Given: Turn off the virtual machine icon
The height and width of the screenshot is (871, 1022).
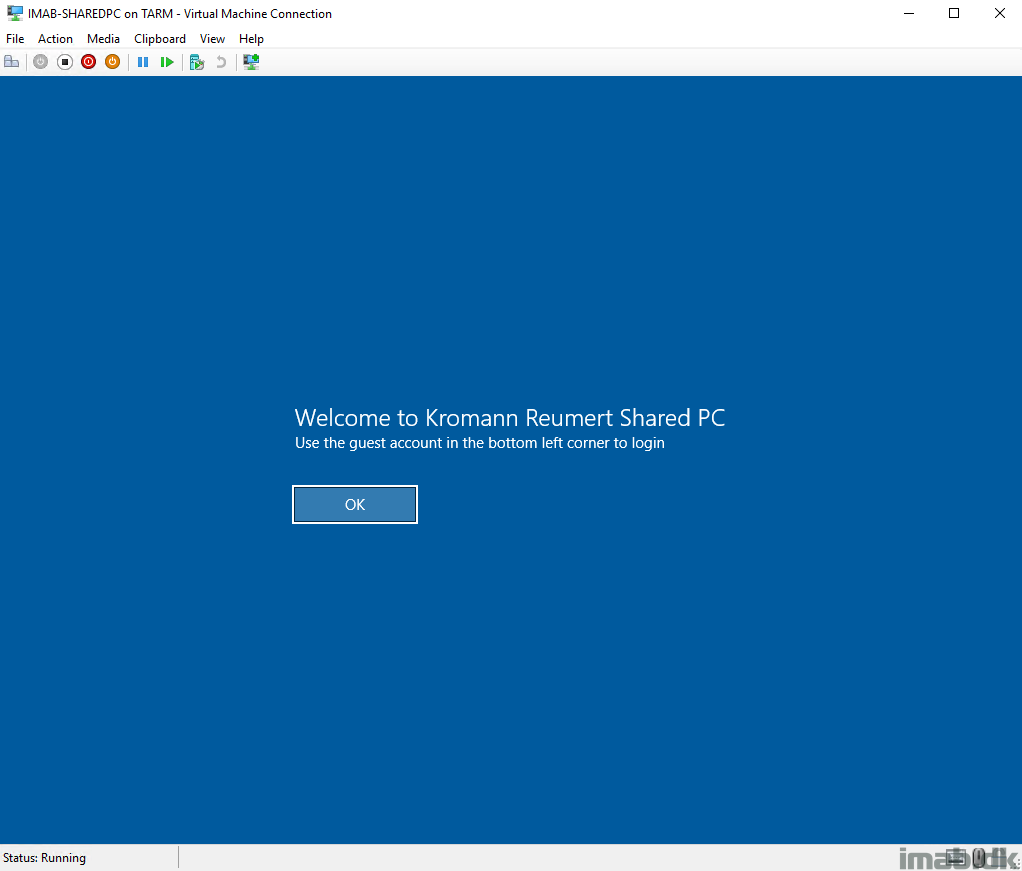Looking at the screenshot, I should [x=65, y=62].
